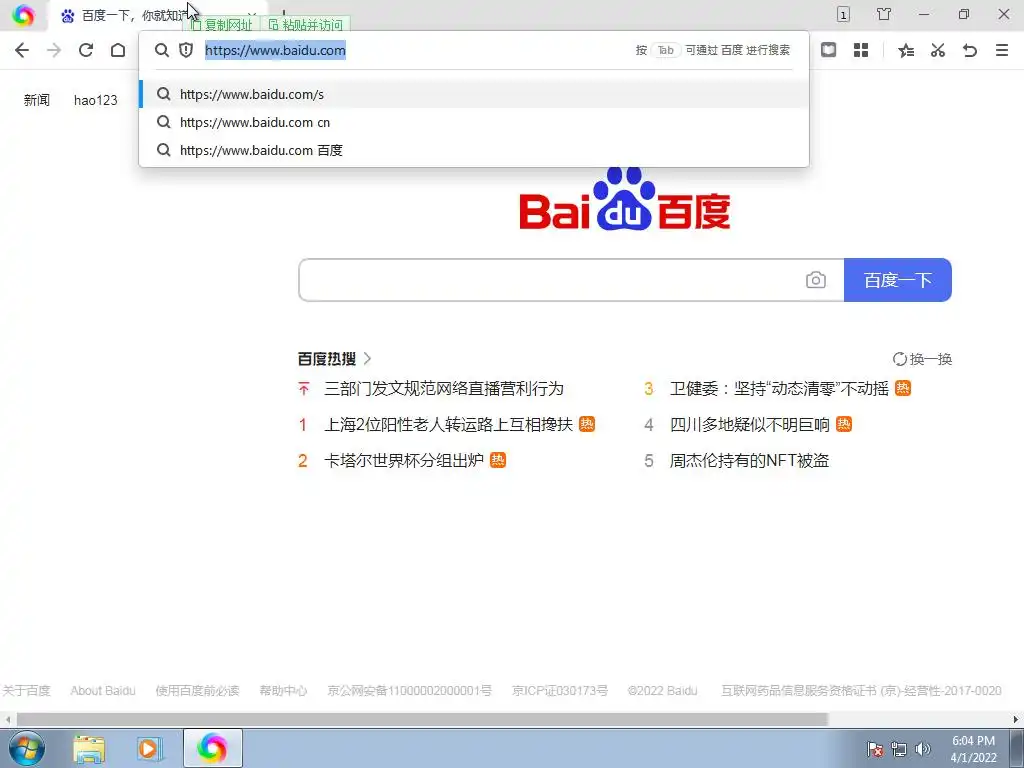
Task: Click the horizontal scrollbar thumb
Action: (x=422, y=719)
